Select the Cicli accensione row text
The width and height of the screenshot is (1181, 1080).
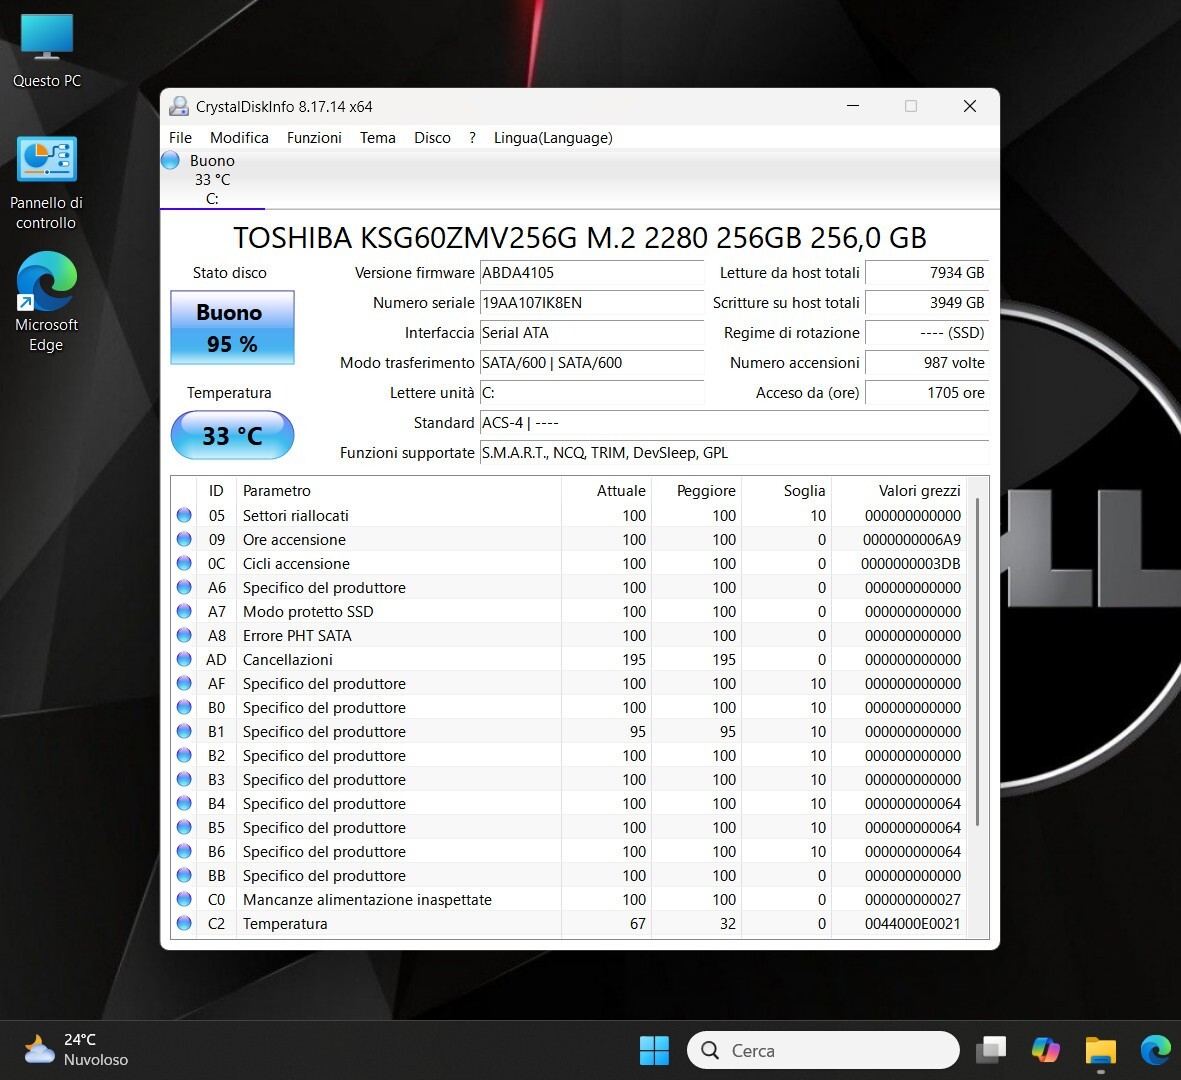point(296,563)
